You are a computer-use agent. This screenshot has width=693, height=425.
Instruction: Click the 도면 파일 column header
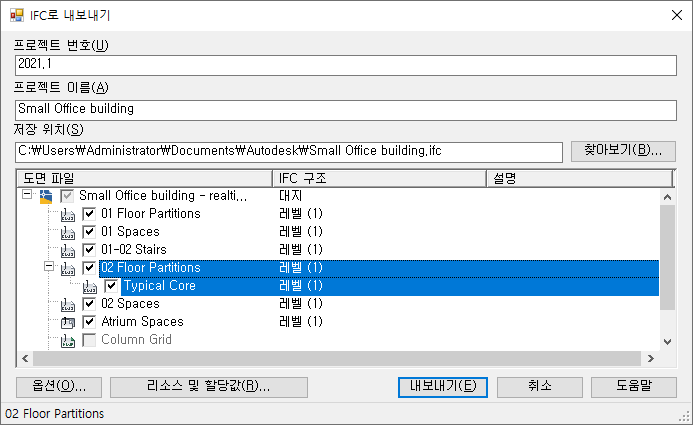click(x=145, y=178)
